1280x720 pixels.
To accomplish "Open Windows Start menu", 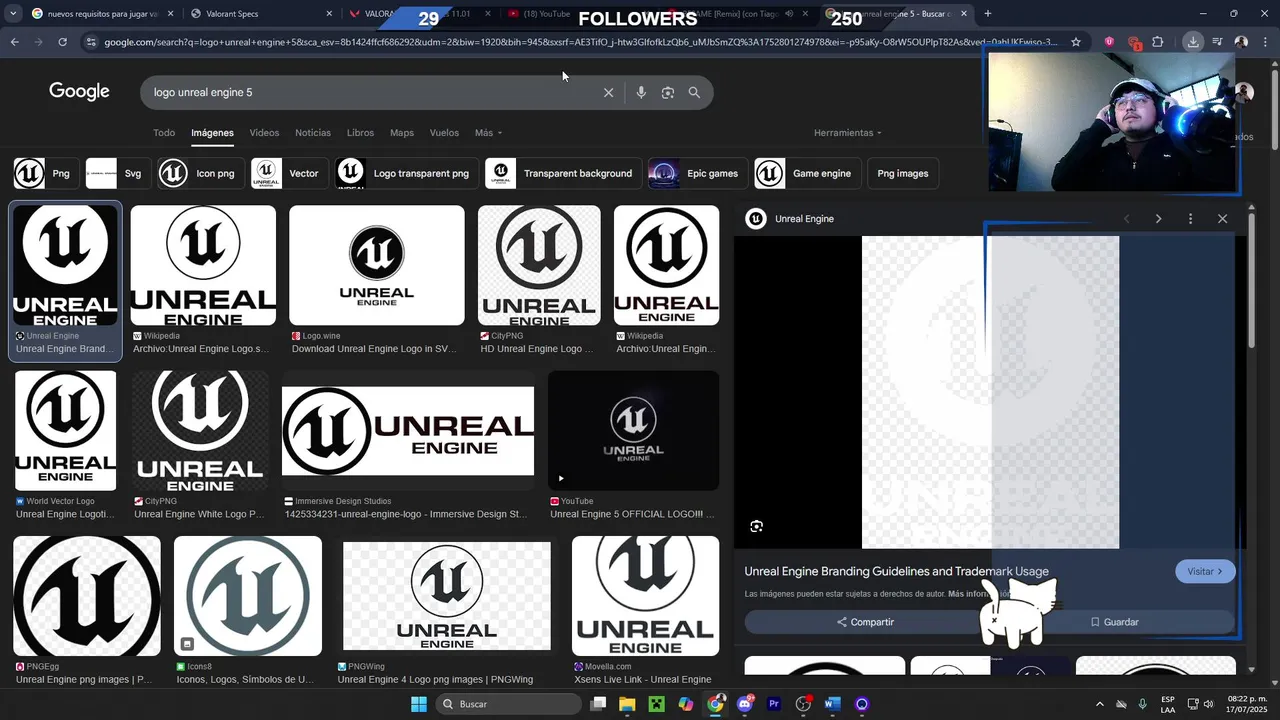I will click(x=418, y=704).
